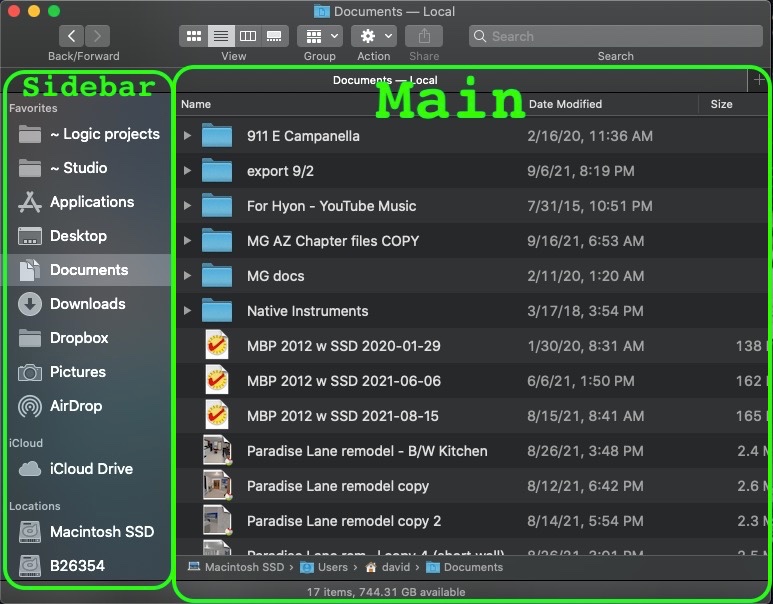Select Paradise Lane remodel copy file
Image resolution: width=773 pixels, height=604 pixels.
click(337, 486)
